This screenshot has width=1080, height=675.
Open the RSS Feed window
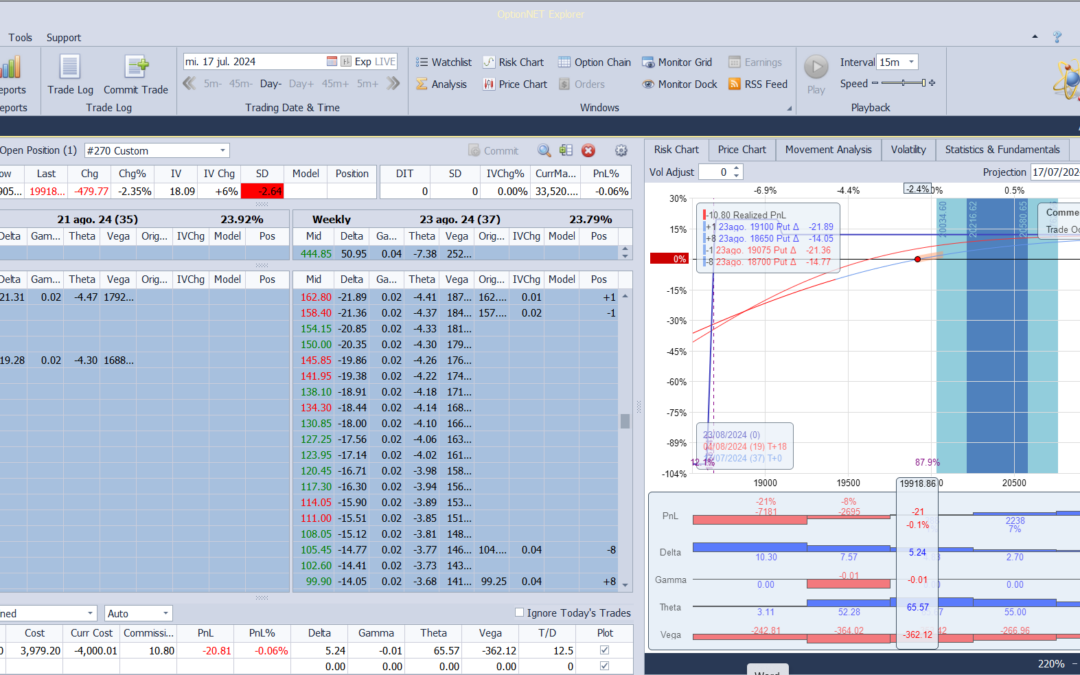757,84
